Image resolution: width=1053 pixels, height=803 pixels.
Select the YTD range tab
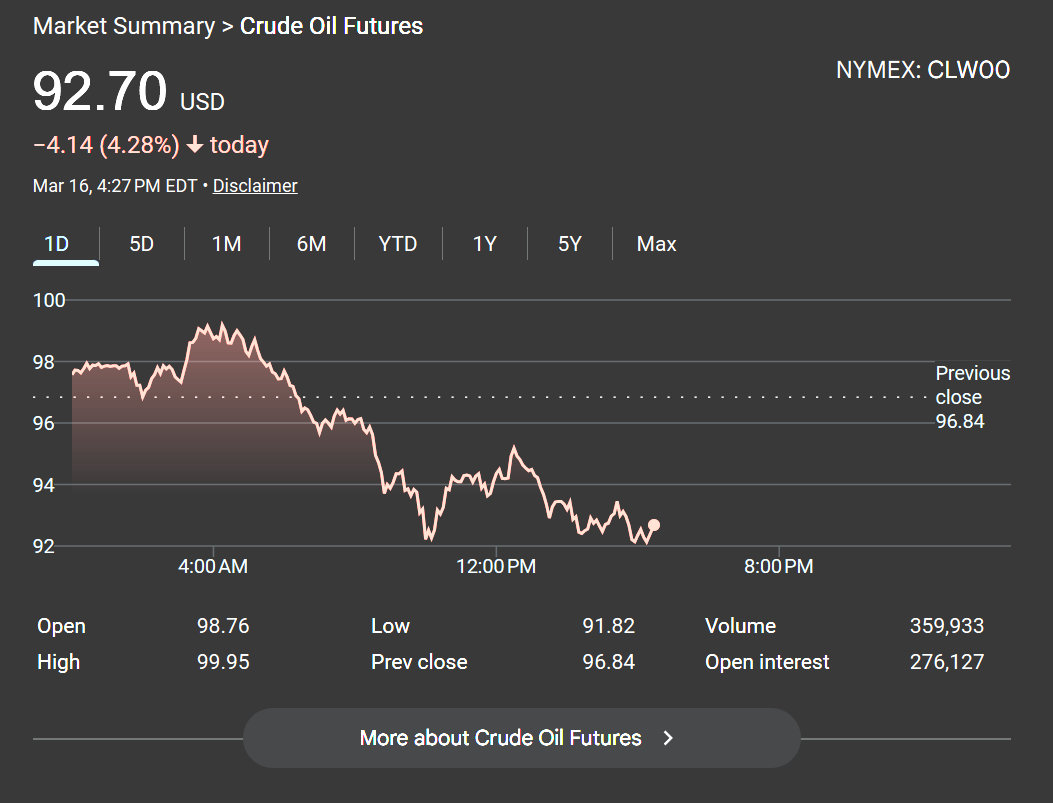click(x=398, y=244)
